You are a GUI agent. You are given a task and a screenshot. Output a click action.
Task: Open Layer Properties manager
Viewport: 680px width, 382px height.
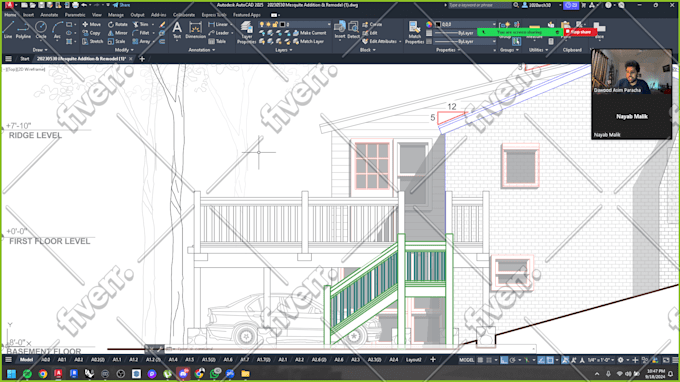246,33
